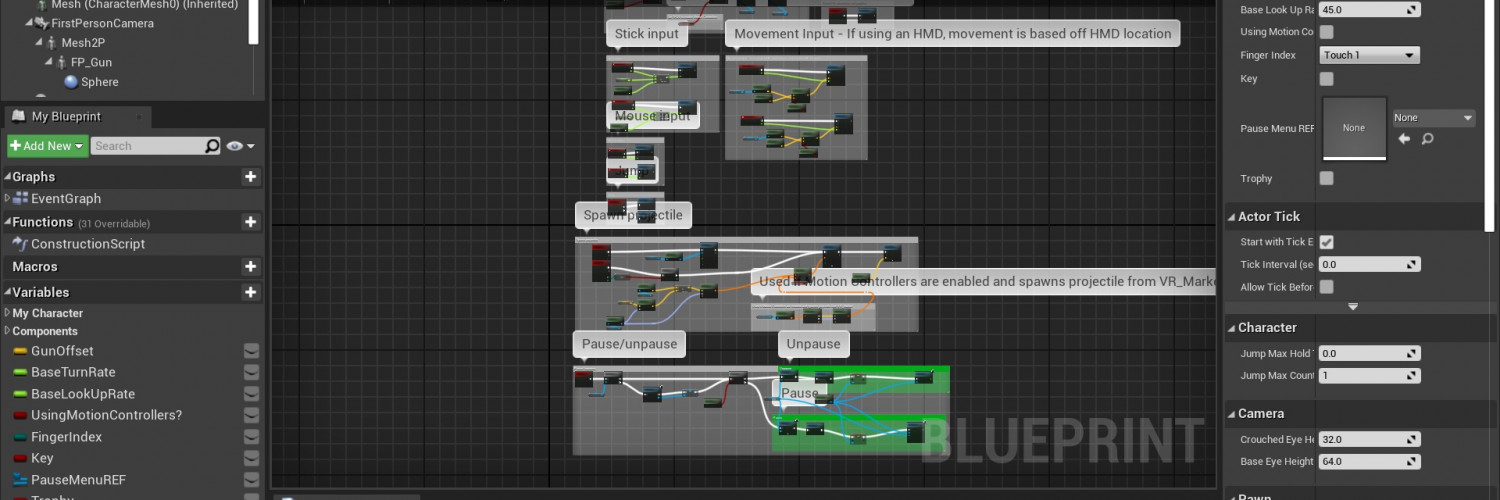Screen dimensions: 1500x500
Task: Click the Pause Menu REF browse magnifier icon
Action: coord(1427,139)
